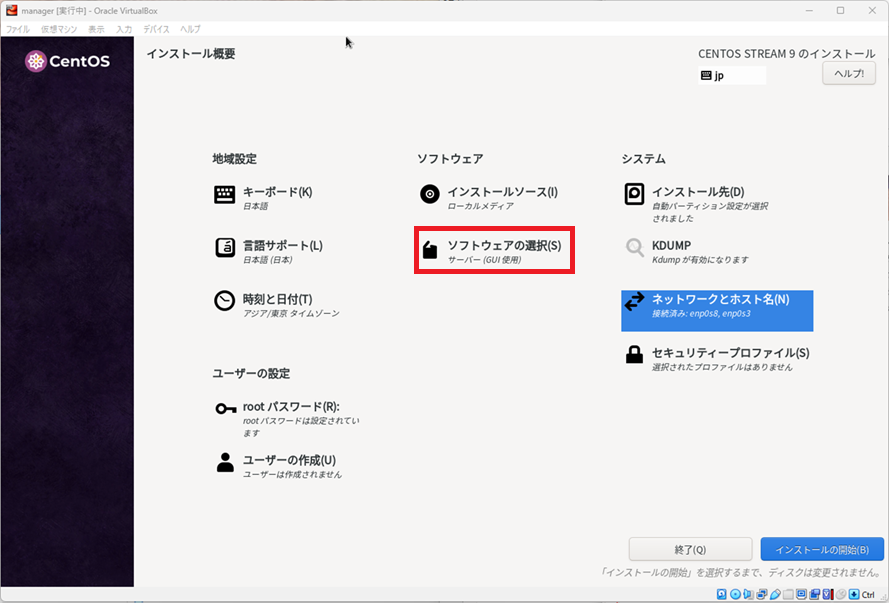
Task: Click the VirtualBox hard disk activity icon
Action: [x=721, y=594]
